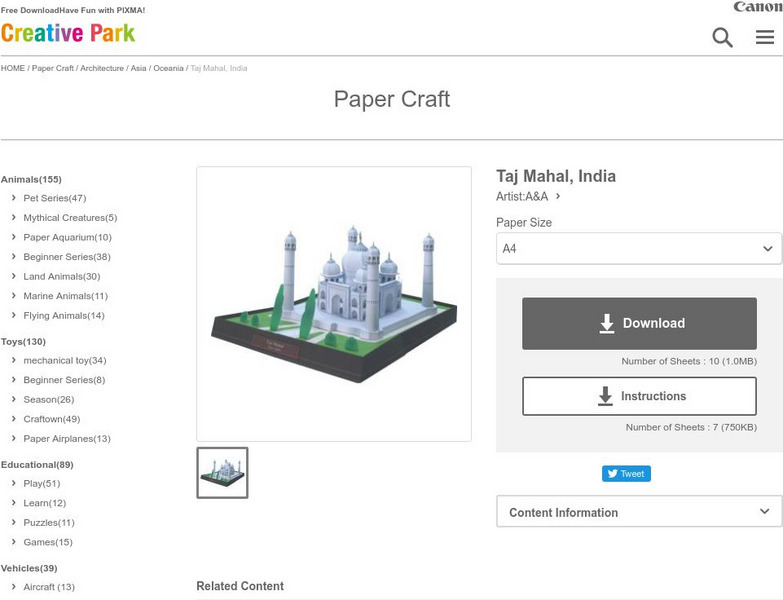Viewport: 783px width, 600px height.
Task: Open the Educational(89) category heading
Action: 37,465
